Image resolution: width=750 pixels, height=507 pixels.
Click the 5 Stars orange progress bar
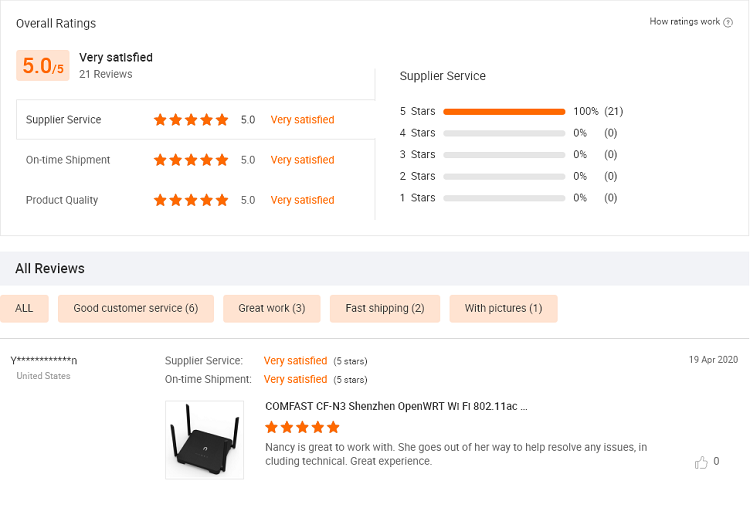(504, 111)
